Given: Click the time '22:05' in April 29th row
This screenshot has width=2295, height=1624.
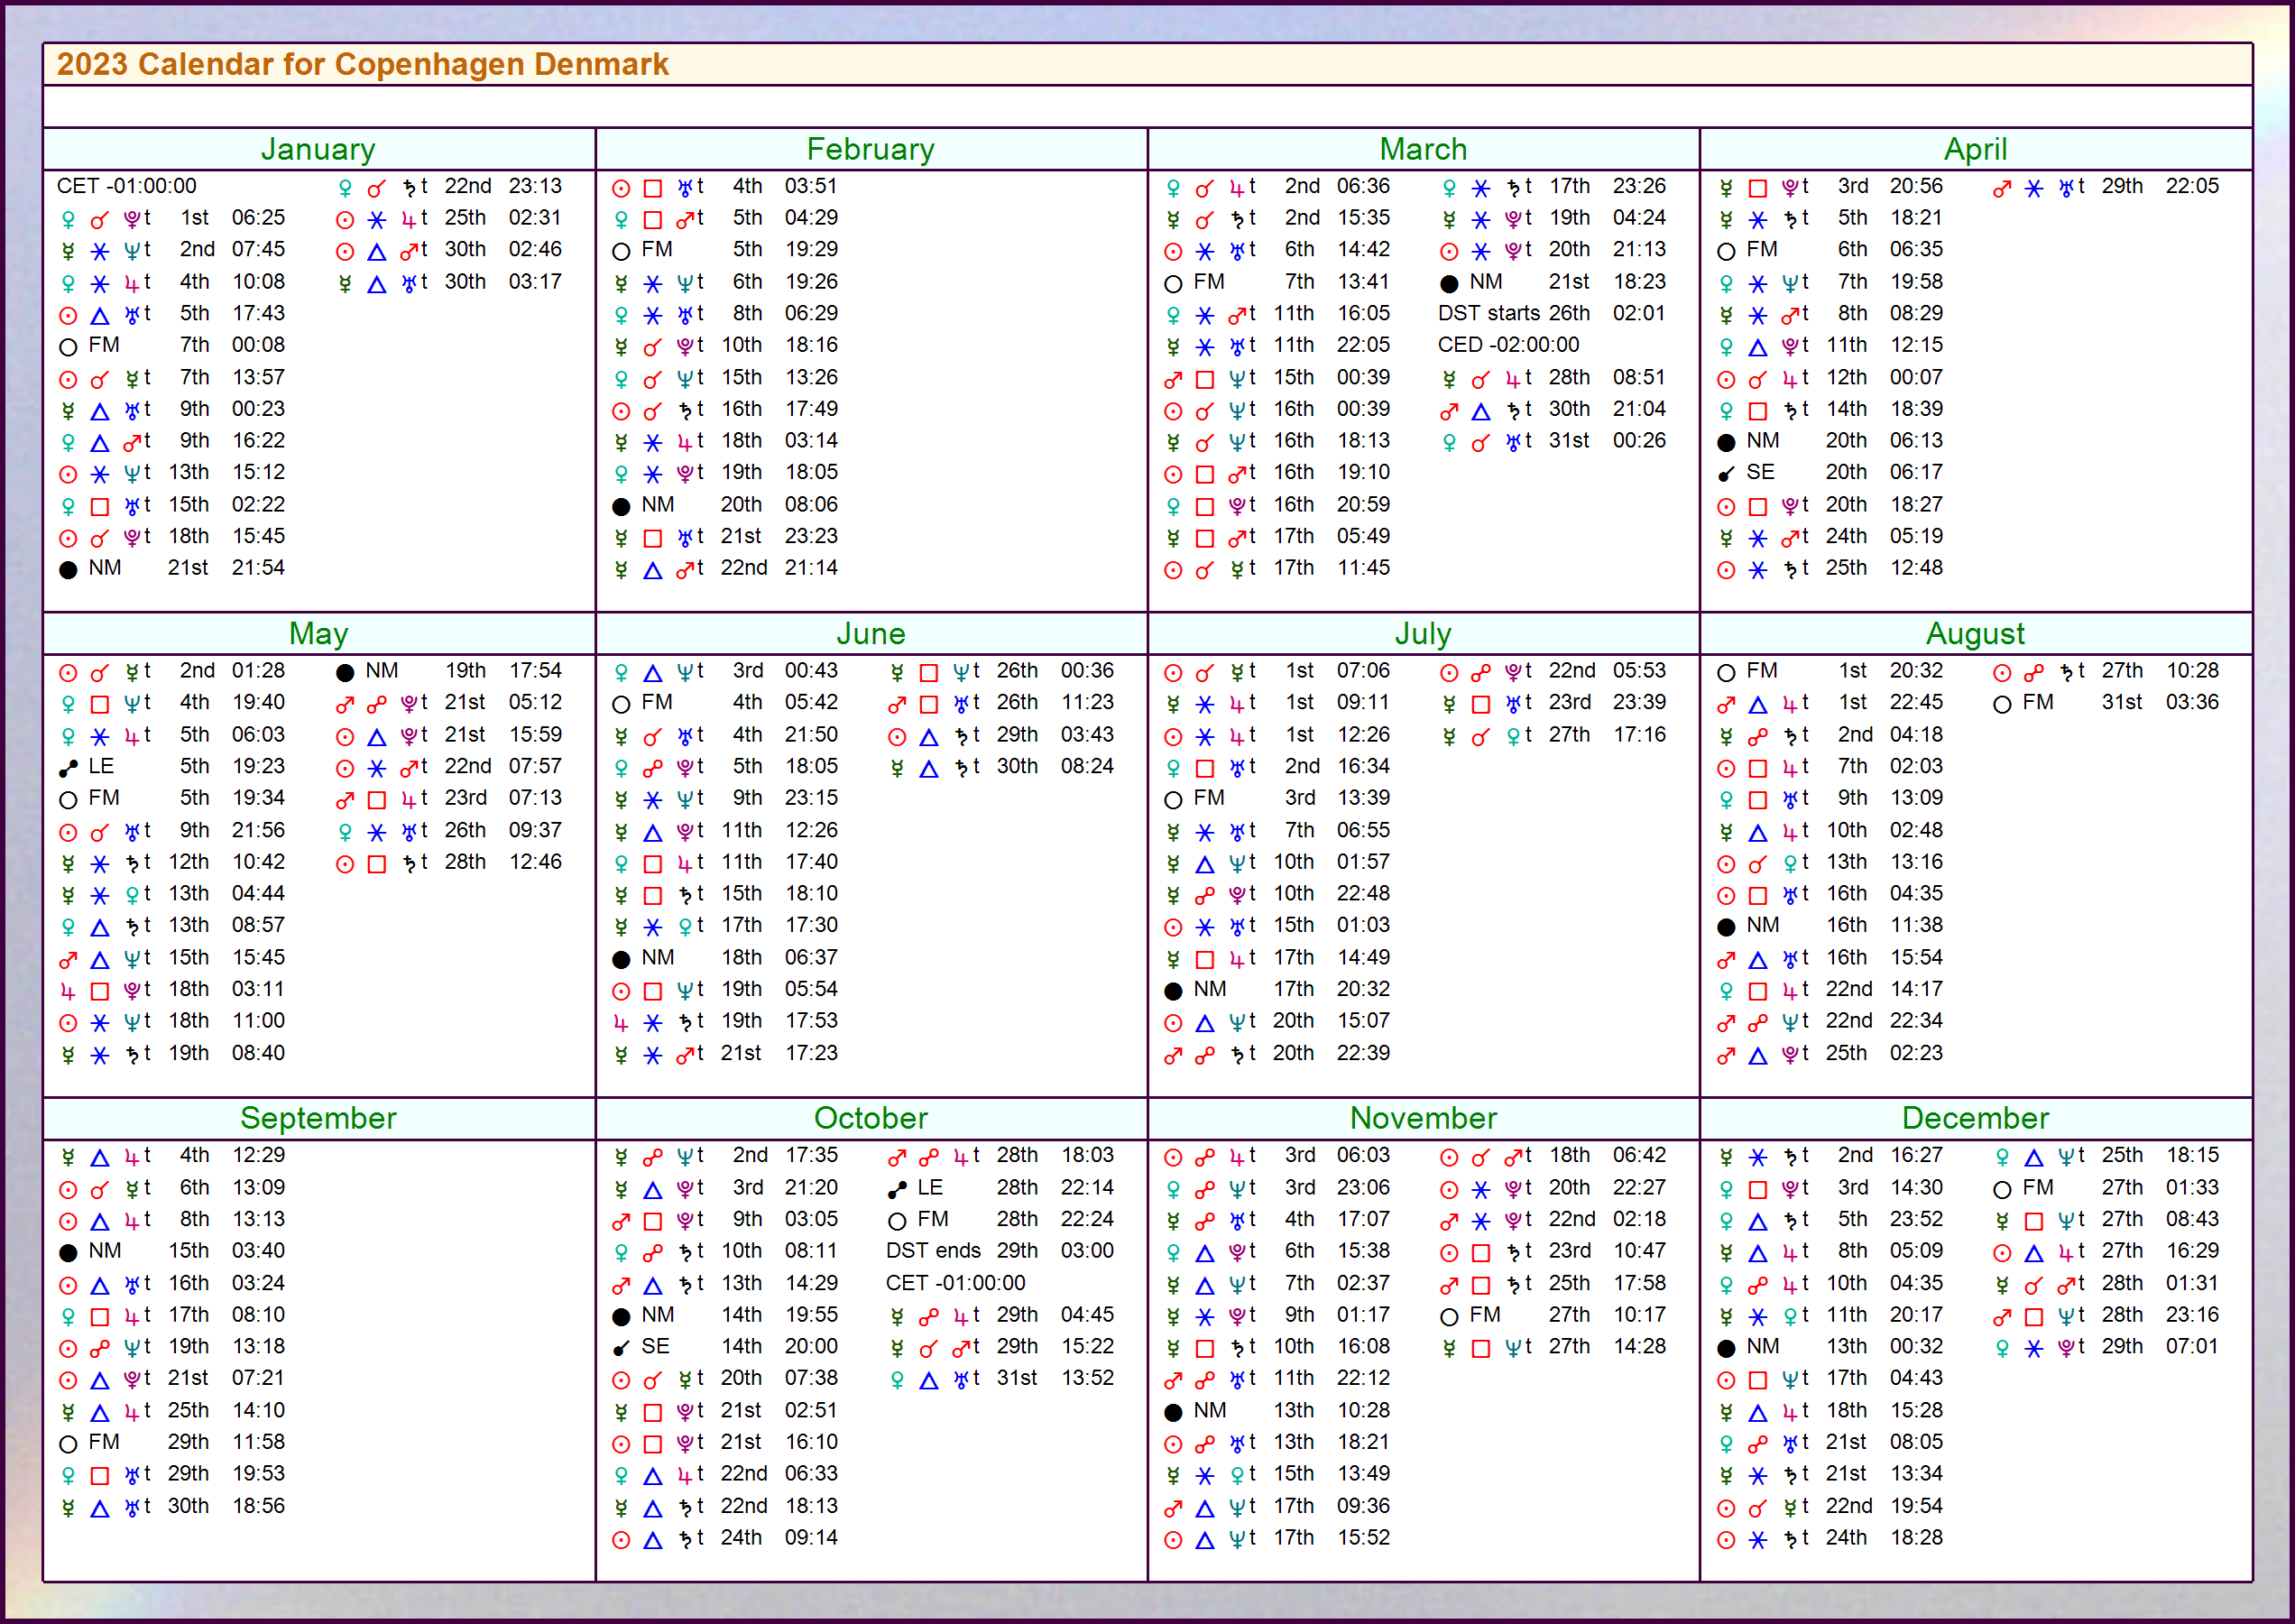Looking at the screenshot, I should coord(2192,186).
